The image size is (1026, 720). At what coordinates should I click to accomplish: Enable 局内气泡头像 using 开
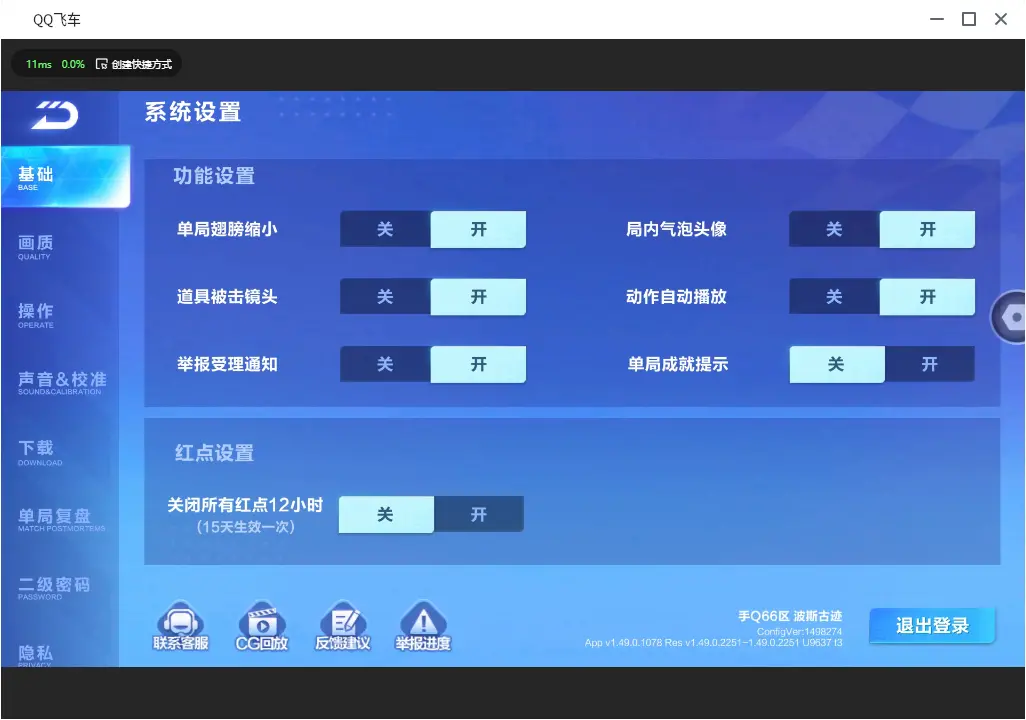(x=927, y=229)
